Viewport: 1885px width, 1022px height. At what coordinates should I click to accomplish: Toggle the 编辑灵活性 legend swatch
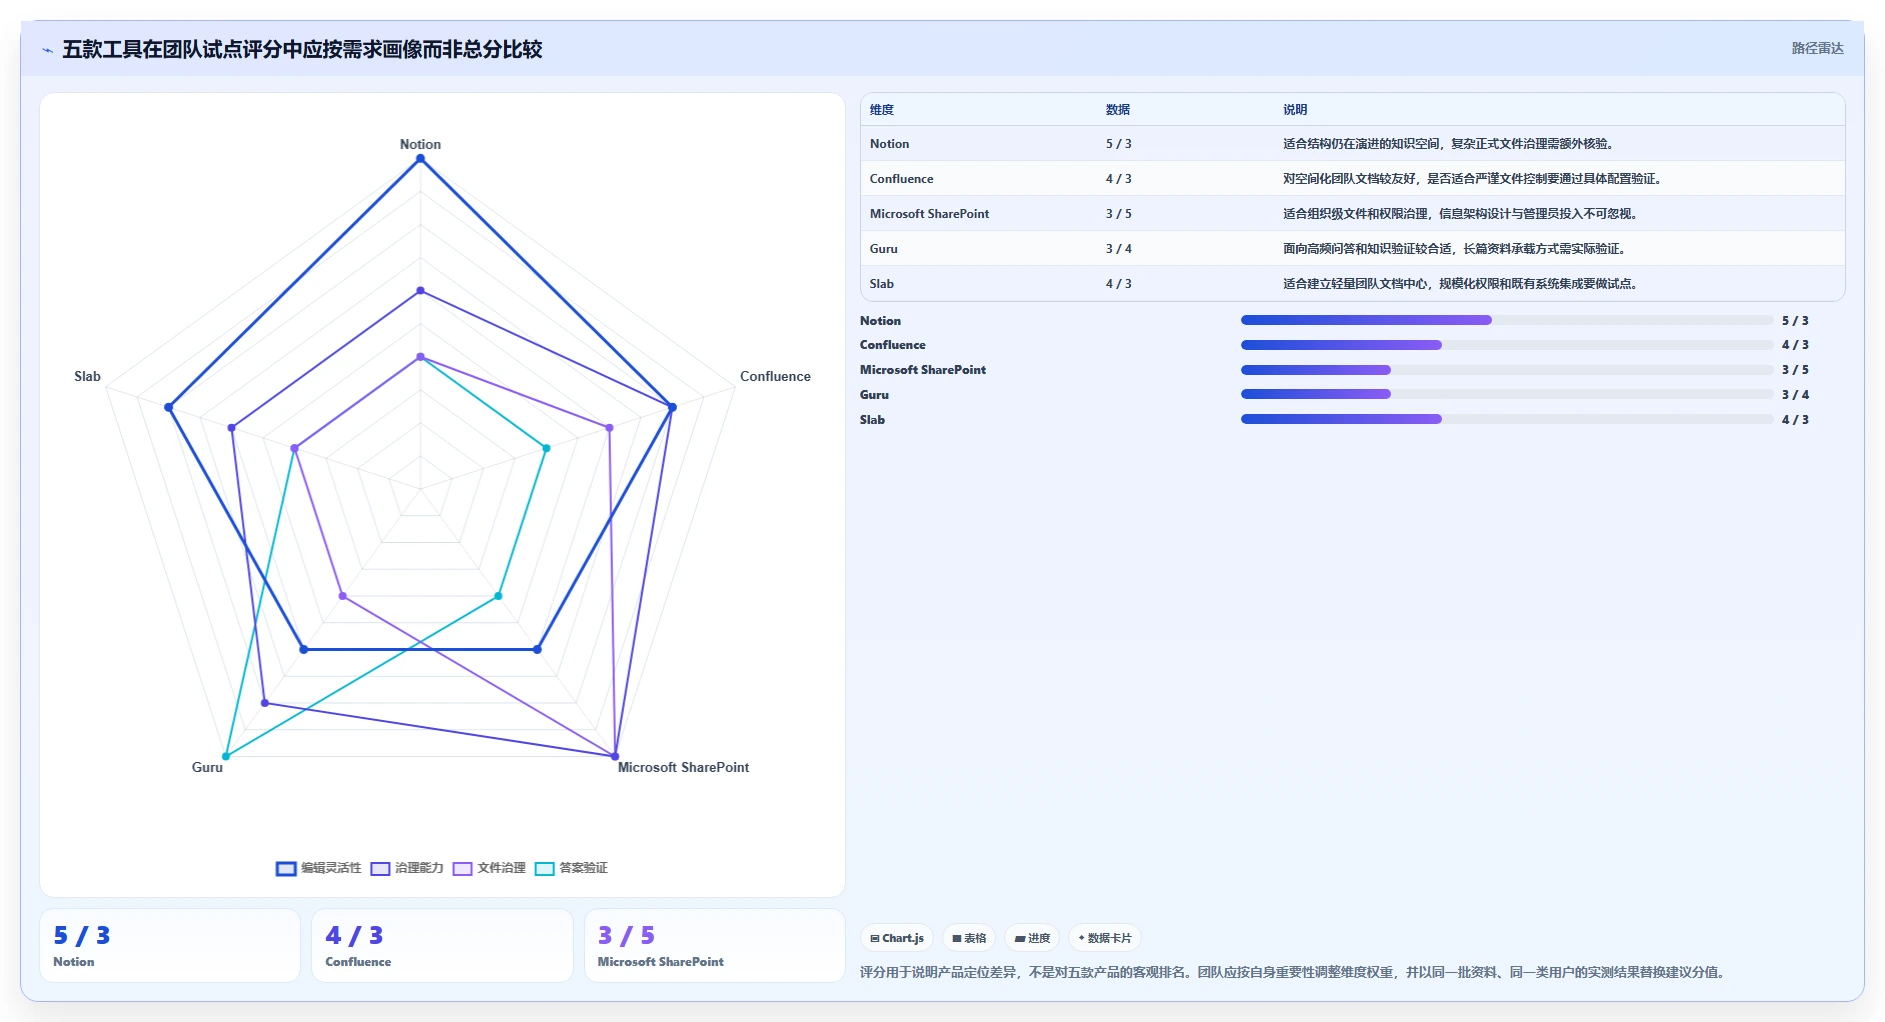(x=286, y=868)
